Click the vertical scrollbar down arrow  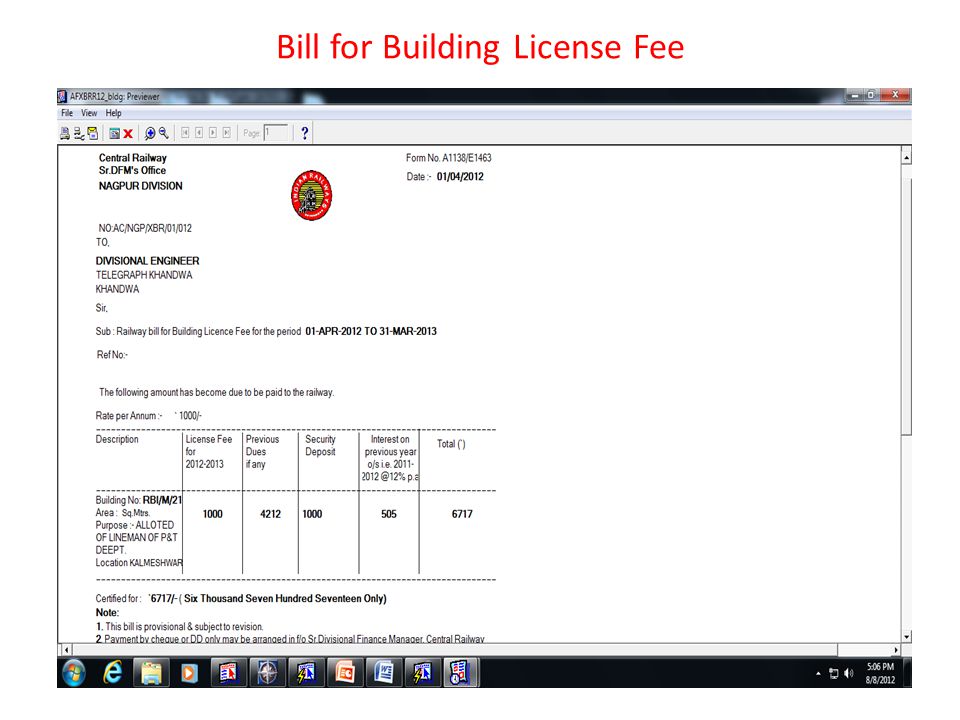point(906,637)
